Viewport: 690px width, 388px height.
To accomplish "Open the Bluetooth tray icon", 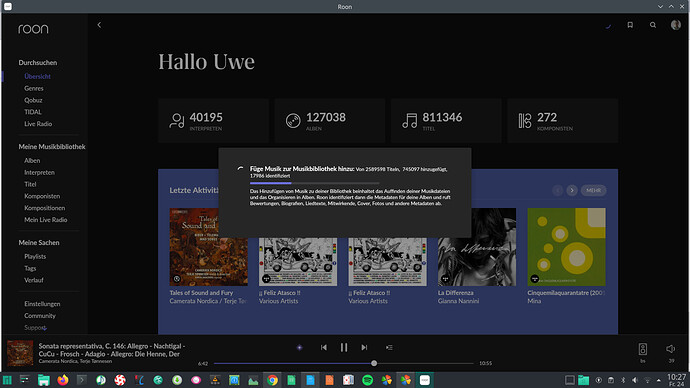I will tap(623, 380).
